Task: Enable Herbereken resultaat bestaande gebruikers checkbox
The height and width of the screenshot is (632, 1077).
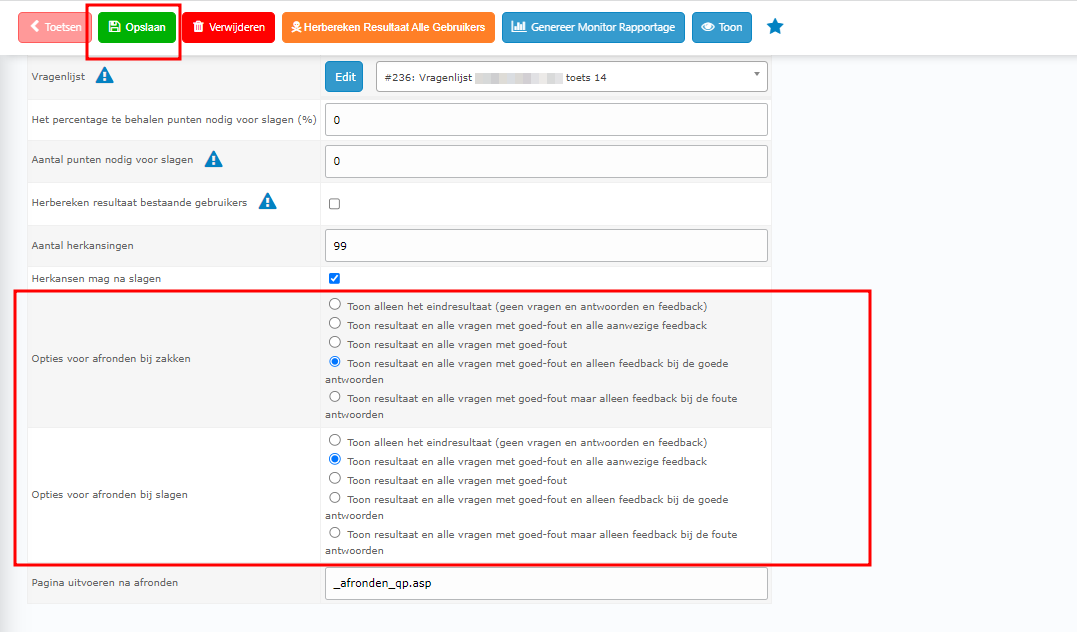Action: tap(335, 204)
